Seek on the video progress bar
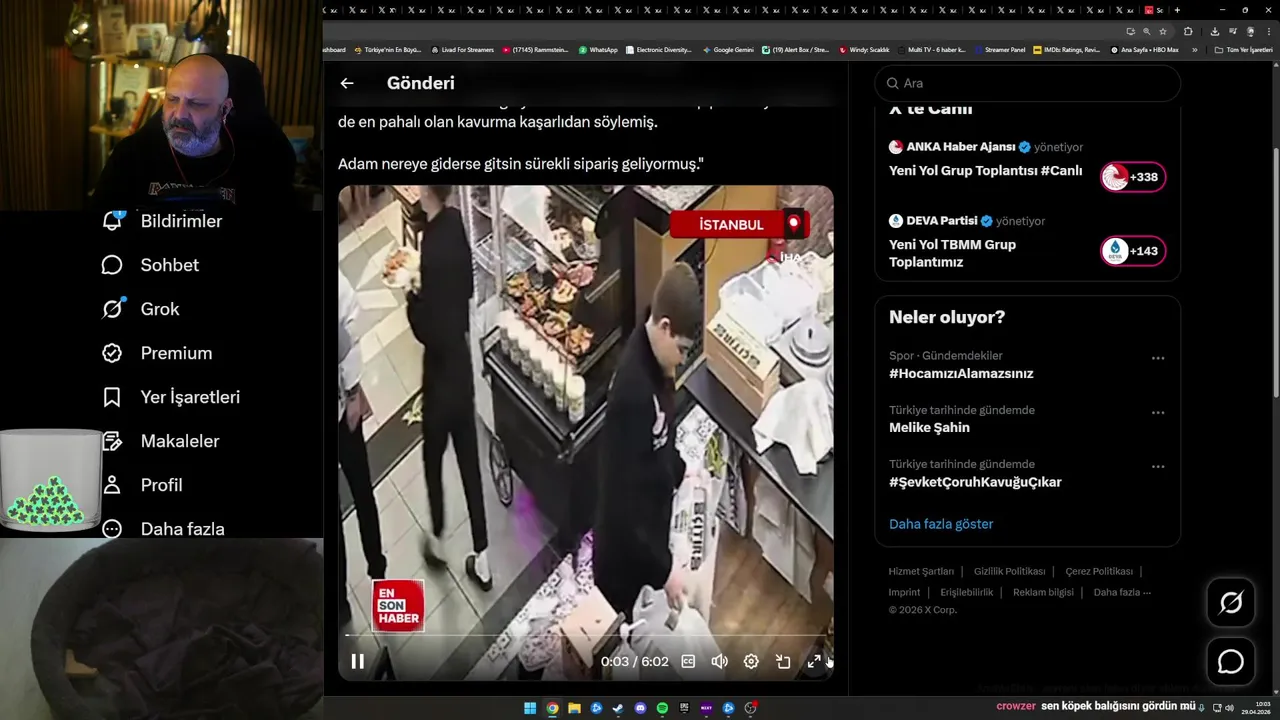This screenshot has height=720, width=1280. tap(585, 635)
